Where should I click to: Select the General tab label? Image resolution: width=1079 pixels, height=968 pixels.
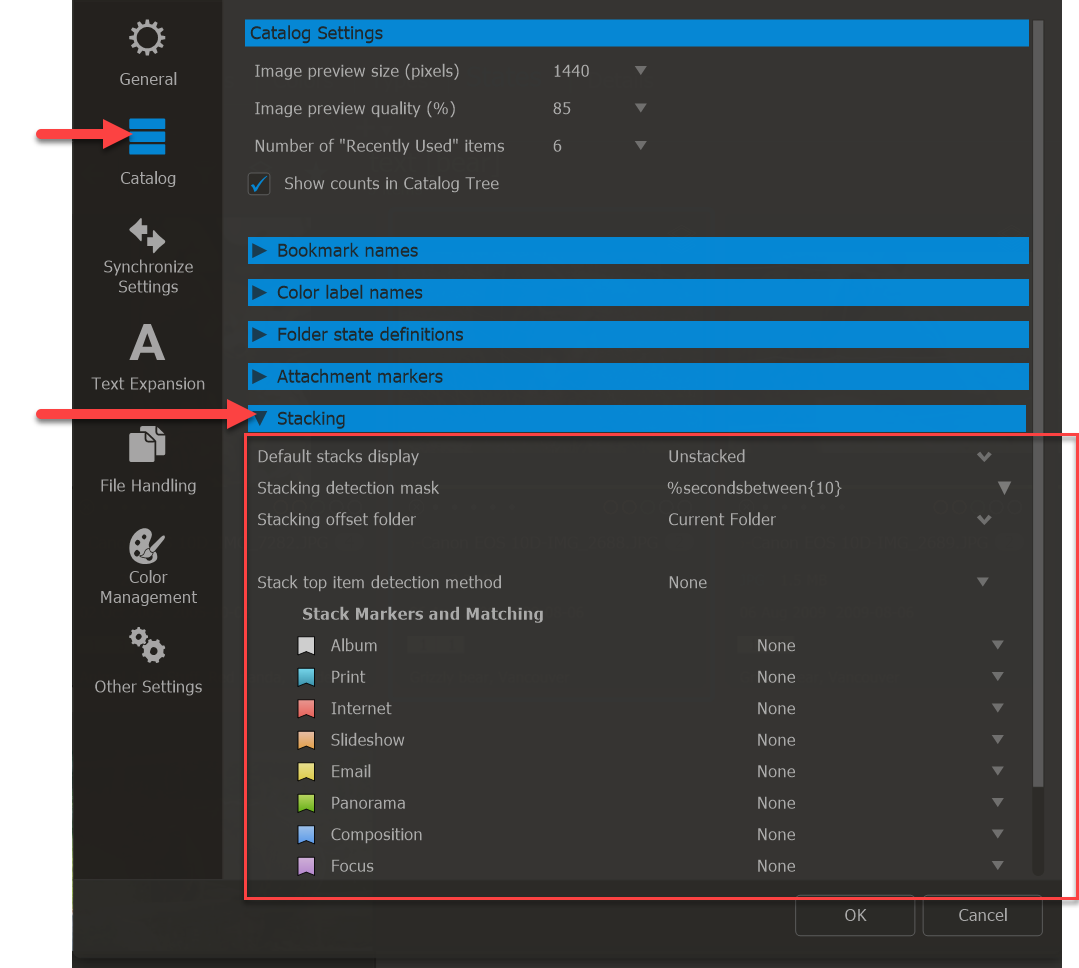tap(148, 79)
